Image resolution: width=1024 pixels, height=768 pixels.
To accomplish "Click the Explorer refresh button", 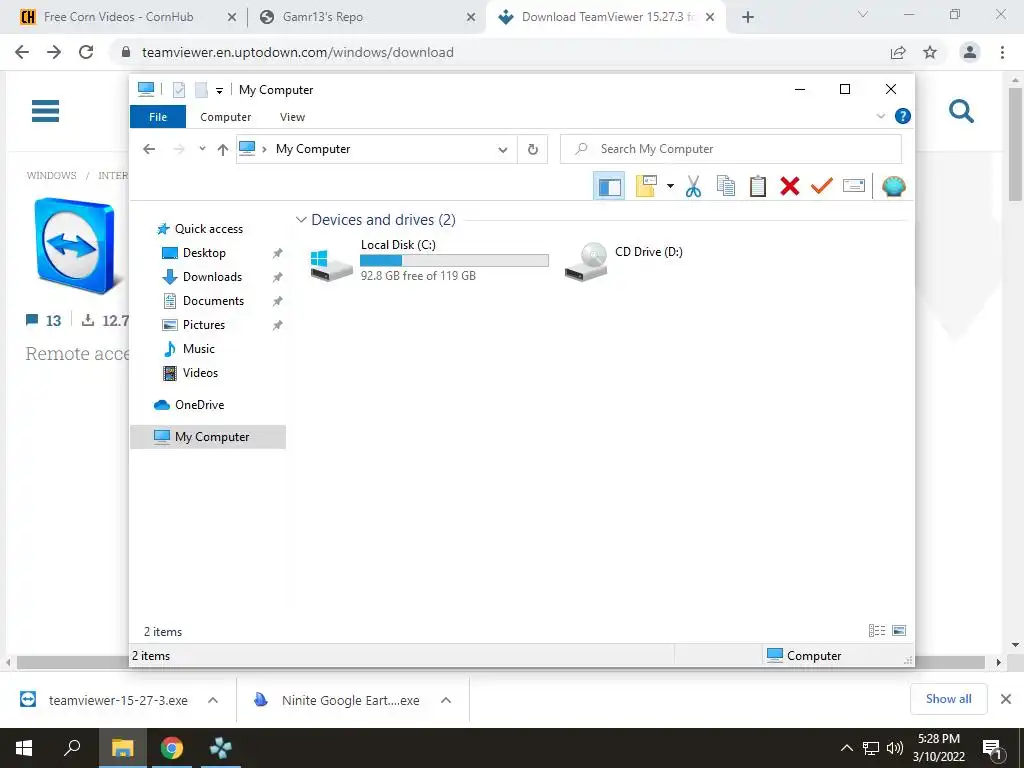I will [x=533, y=150].
